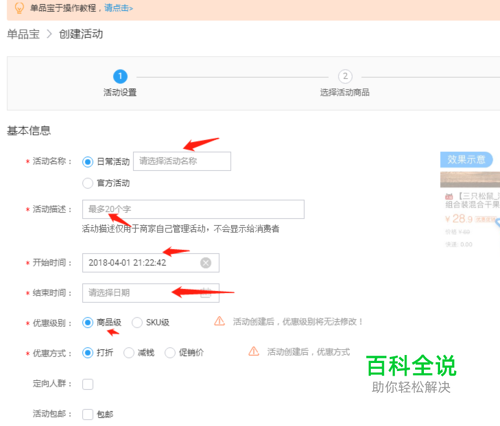Select the SKU级 radio button
This screenshot has width=500, height=426.
[137, 322]
